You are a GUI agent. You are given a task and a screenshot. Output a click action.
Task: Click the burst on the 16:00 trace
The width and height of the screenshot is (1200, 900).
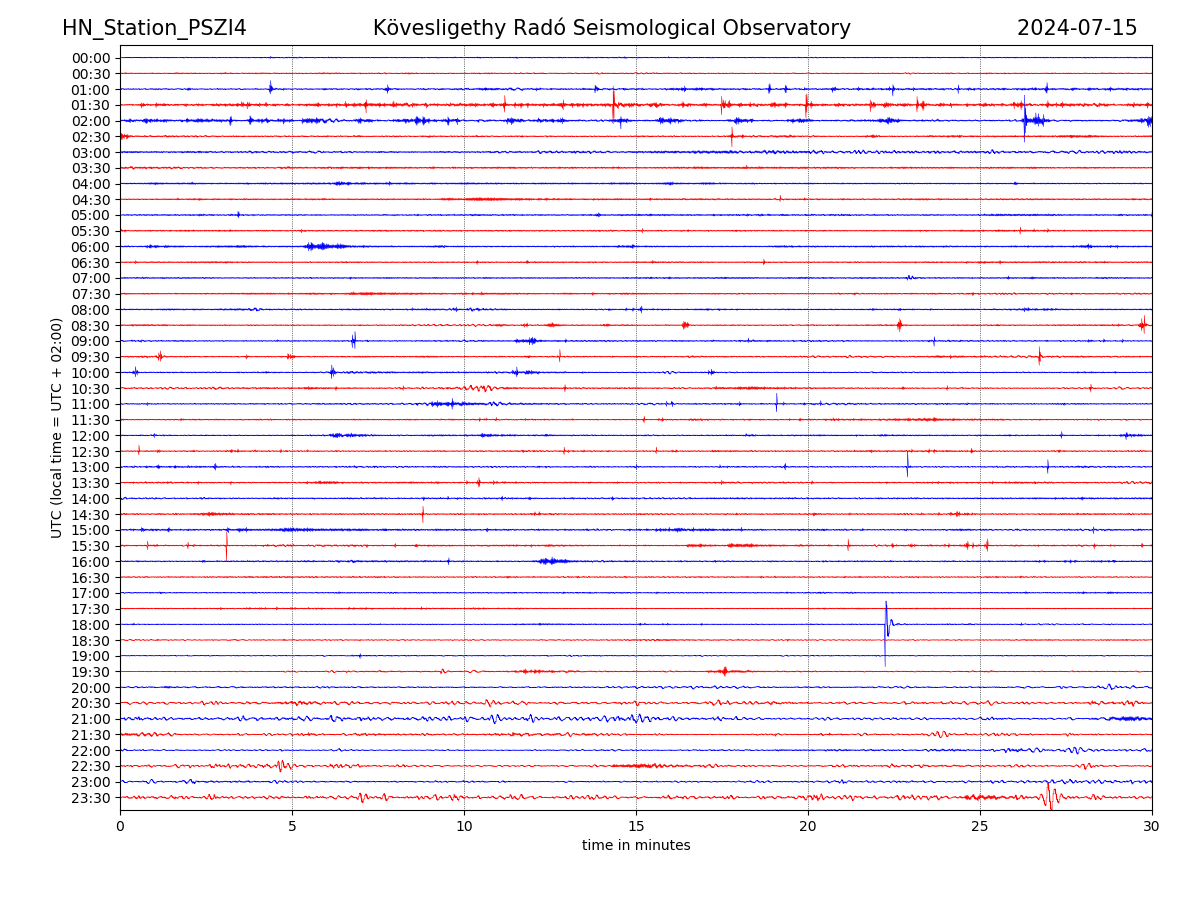[552, 561]
